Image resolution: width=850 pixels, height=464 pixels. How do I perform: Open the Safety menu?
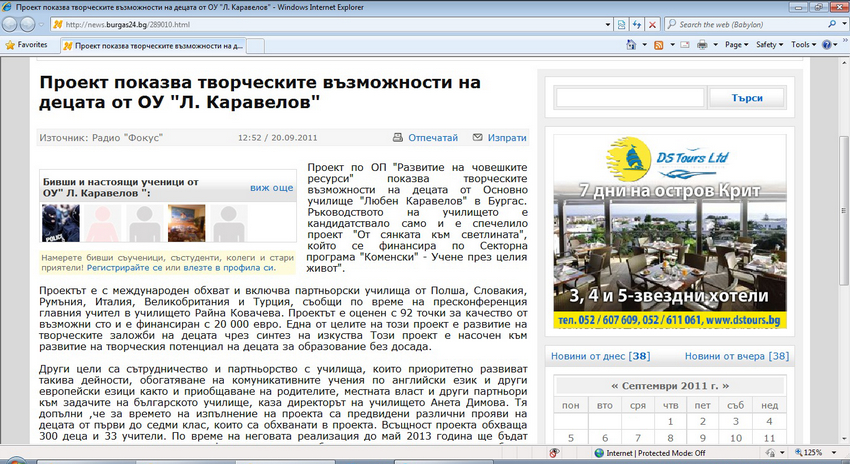click(769, 45)
